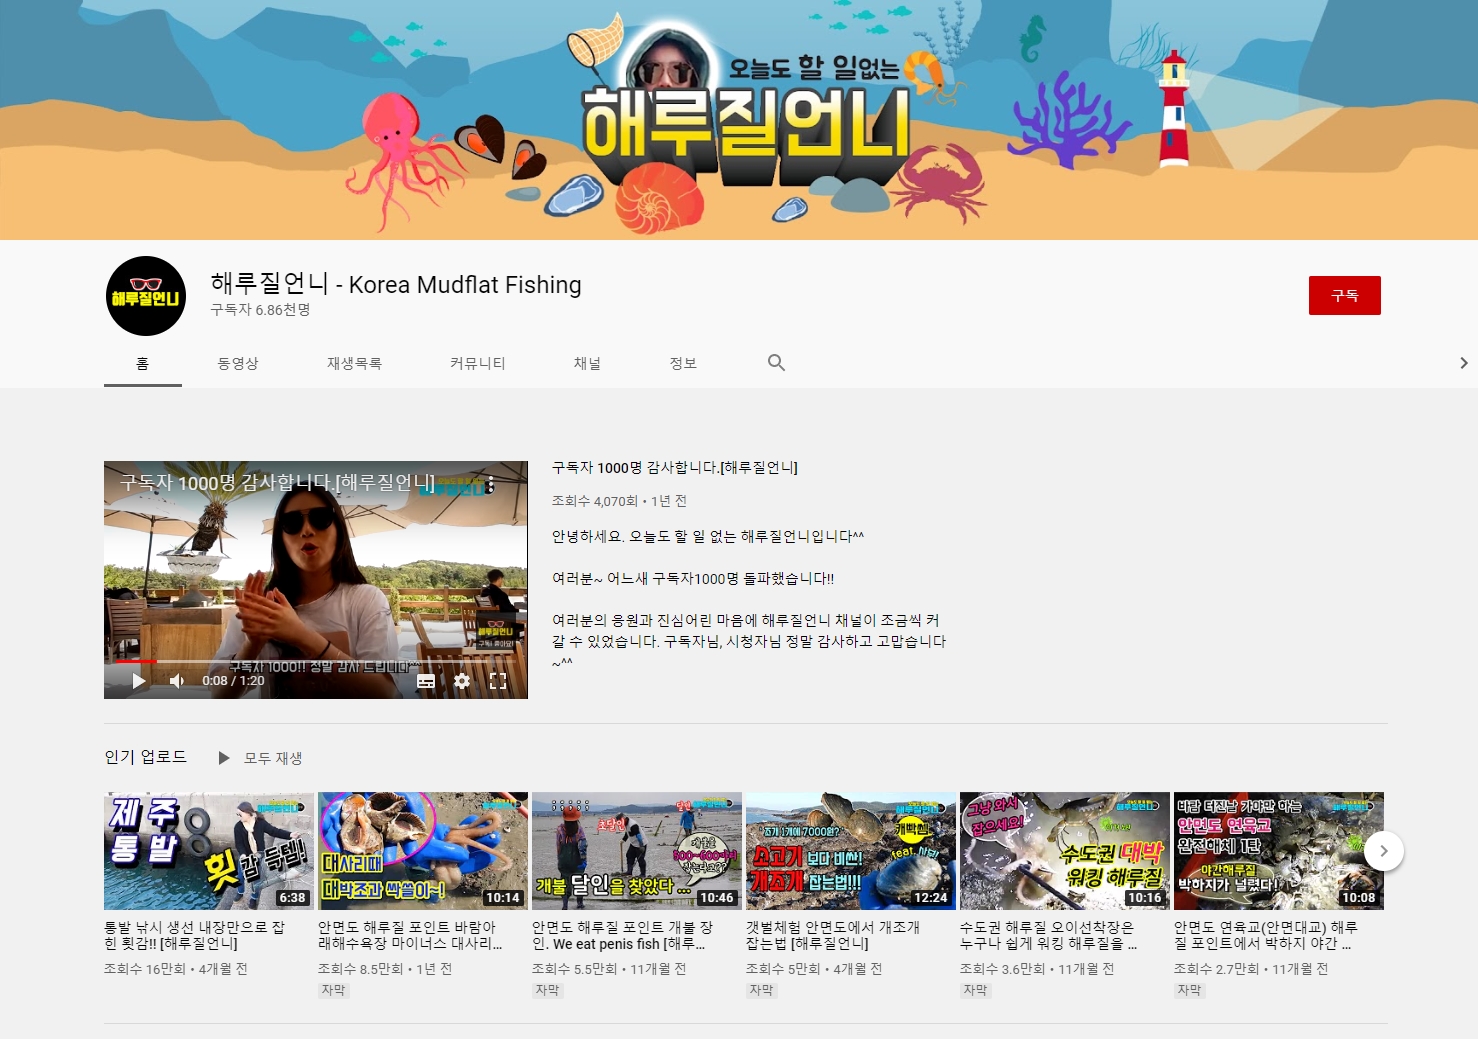This screenshot has width=1478, height=1039.
Task: Switch to the 동영상 tab
Action: (x=238, y=363)
